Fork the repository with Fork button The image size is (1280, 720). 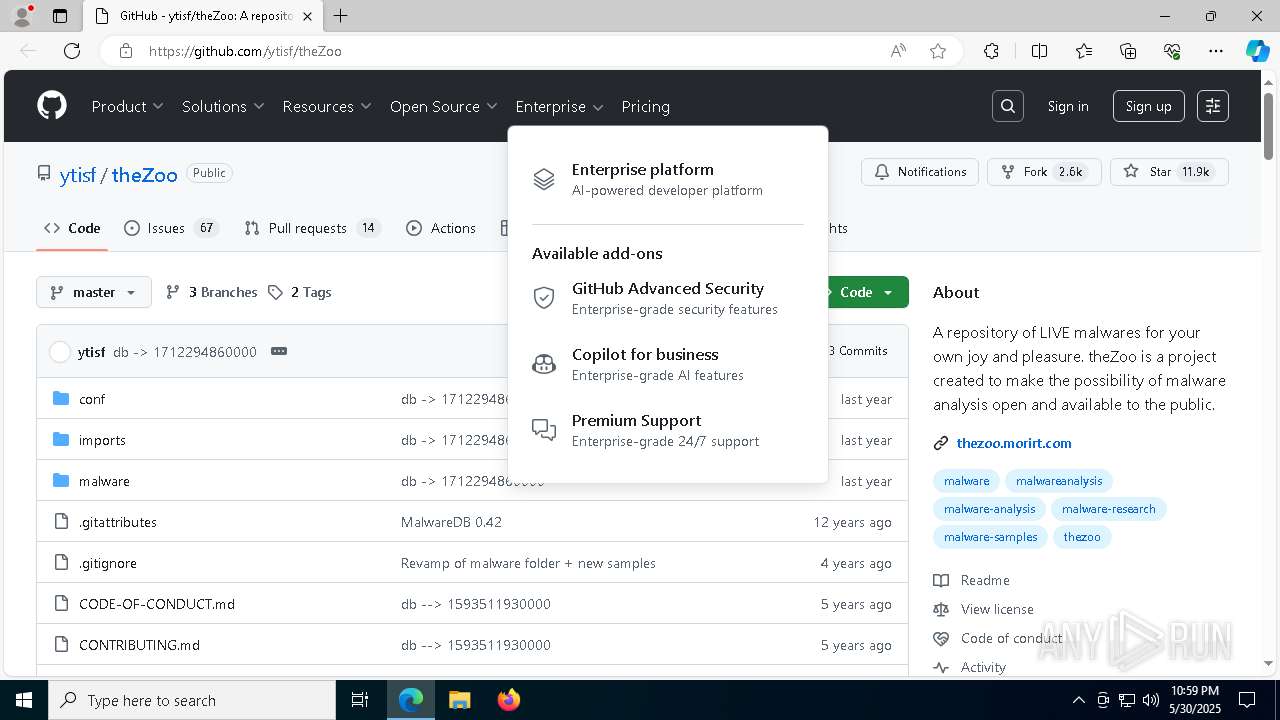point(1044,172)
